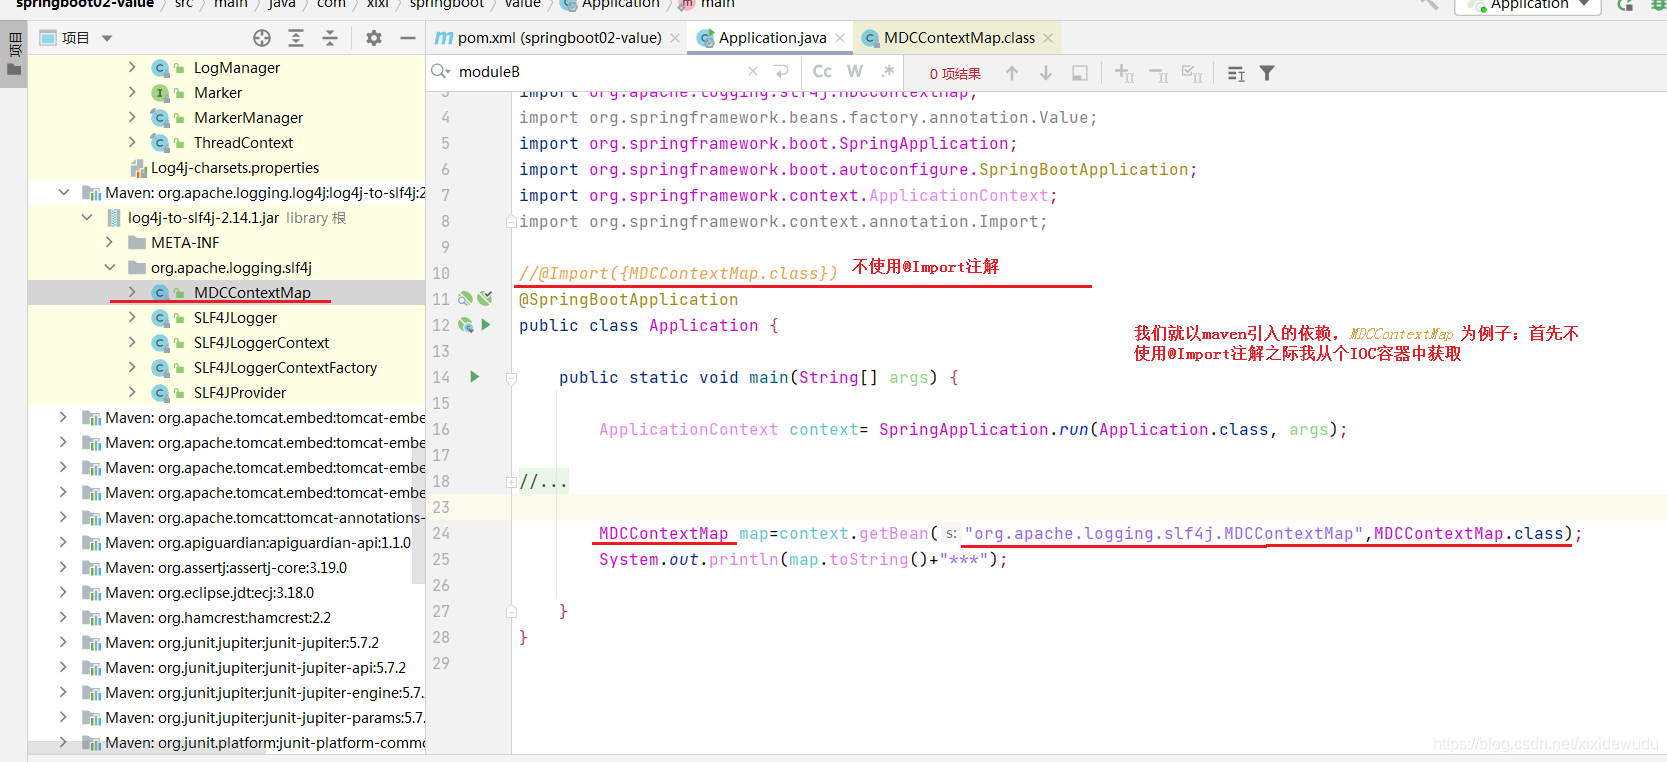Screen dimensions: 1667x762
Task: Hide the project tool window
Action: [x=407, y=38]
